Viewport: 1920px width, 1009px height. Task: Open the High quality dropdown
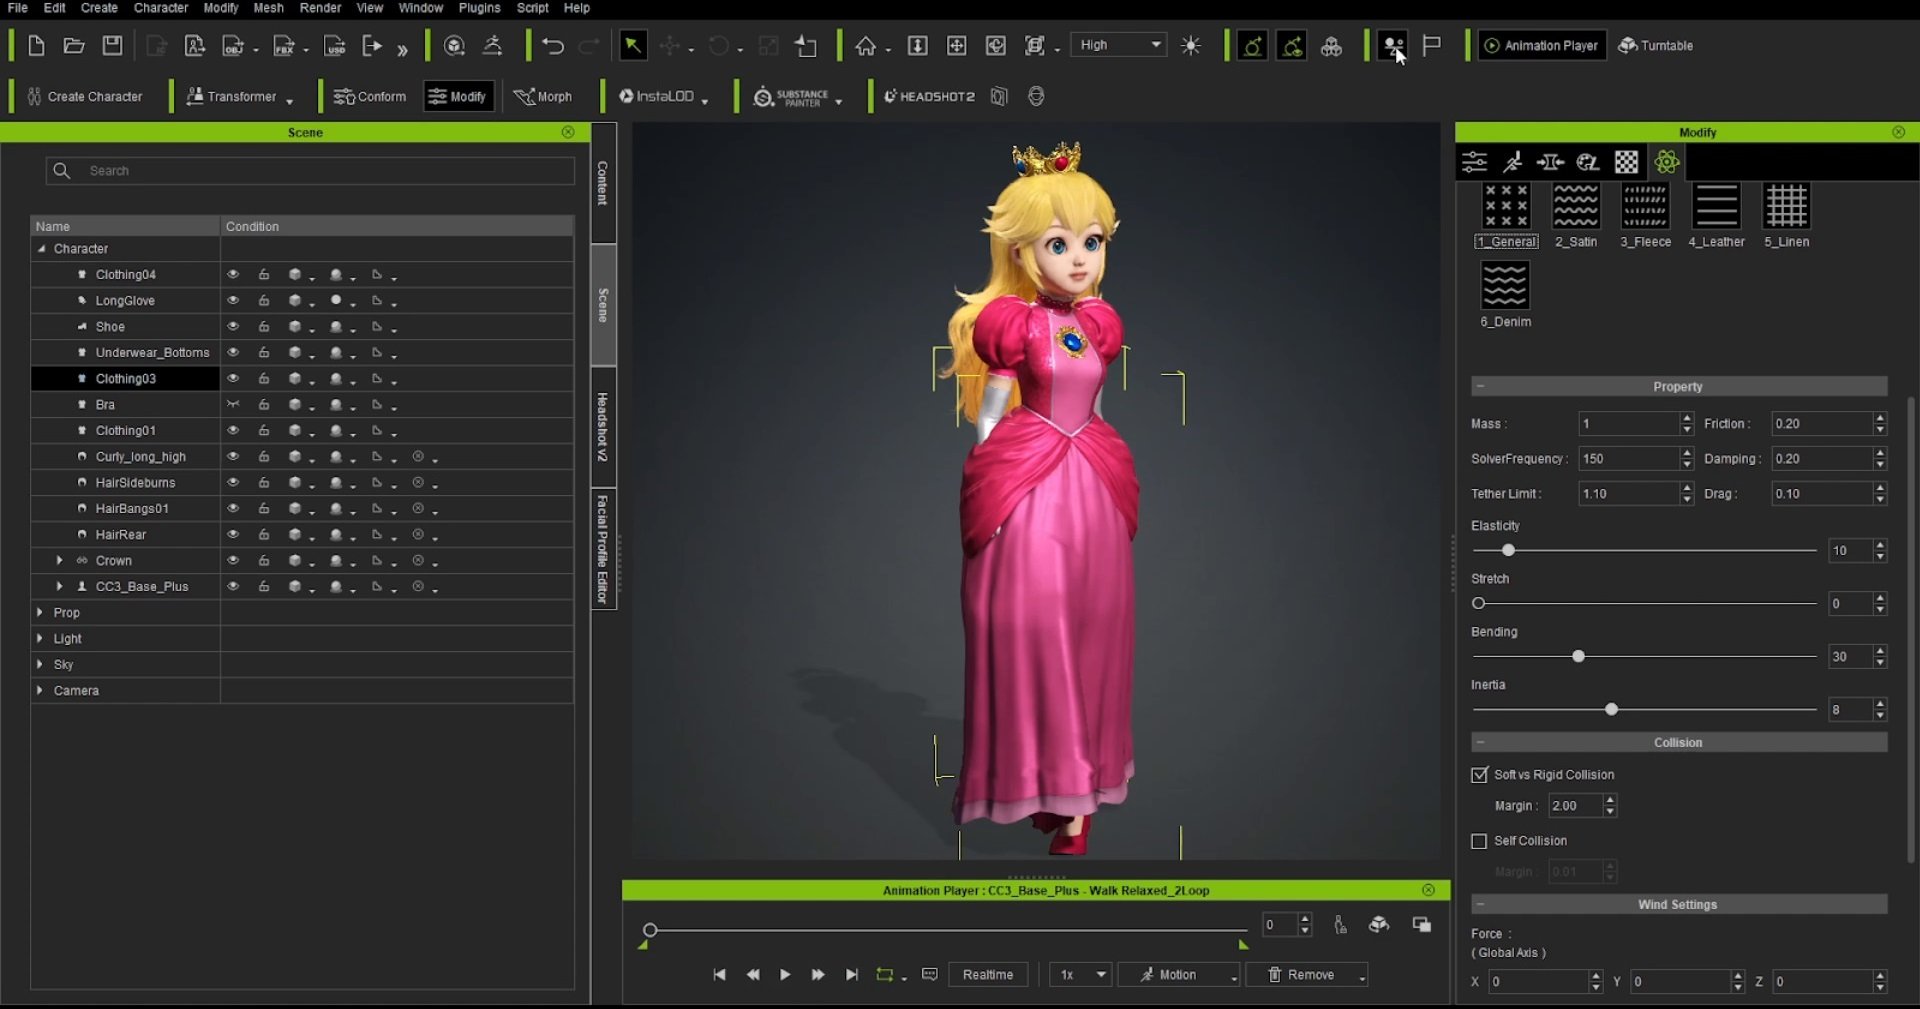1119,45
